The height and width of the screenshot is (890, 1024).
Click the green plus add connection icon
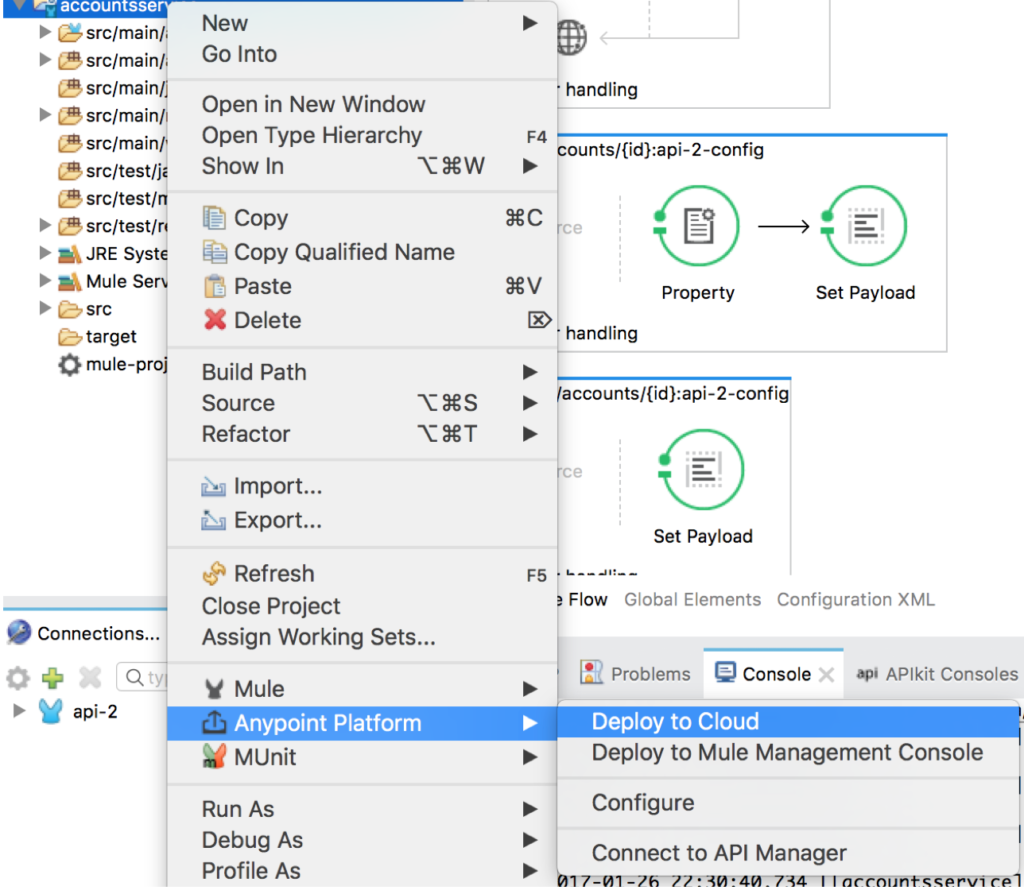(x=53, y=678)
